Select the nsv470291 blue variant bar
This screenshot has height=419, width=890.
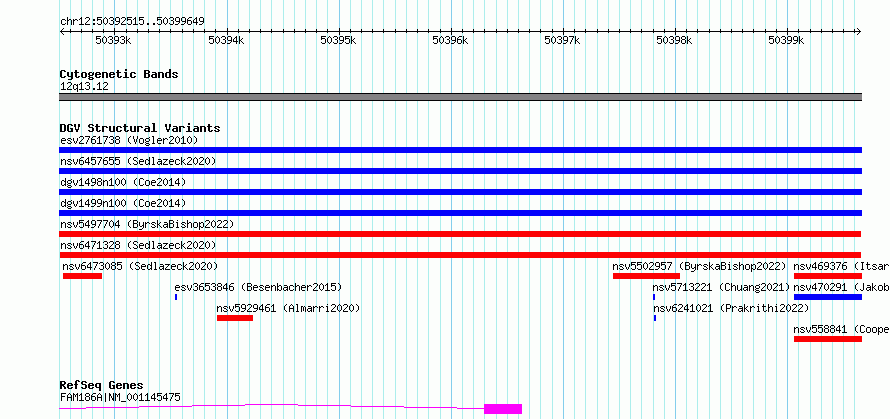pos(828,297)
